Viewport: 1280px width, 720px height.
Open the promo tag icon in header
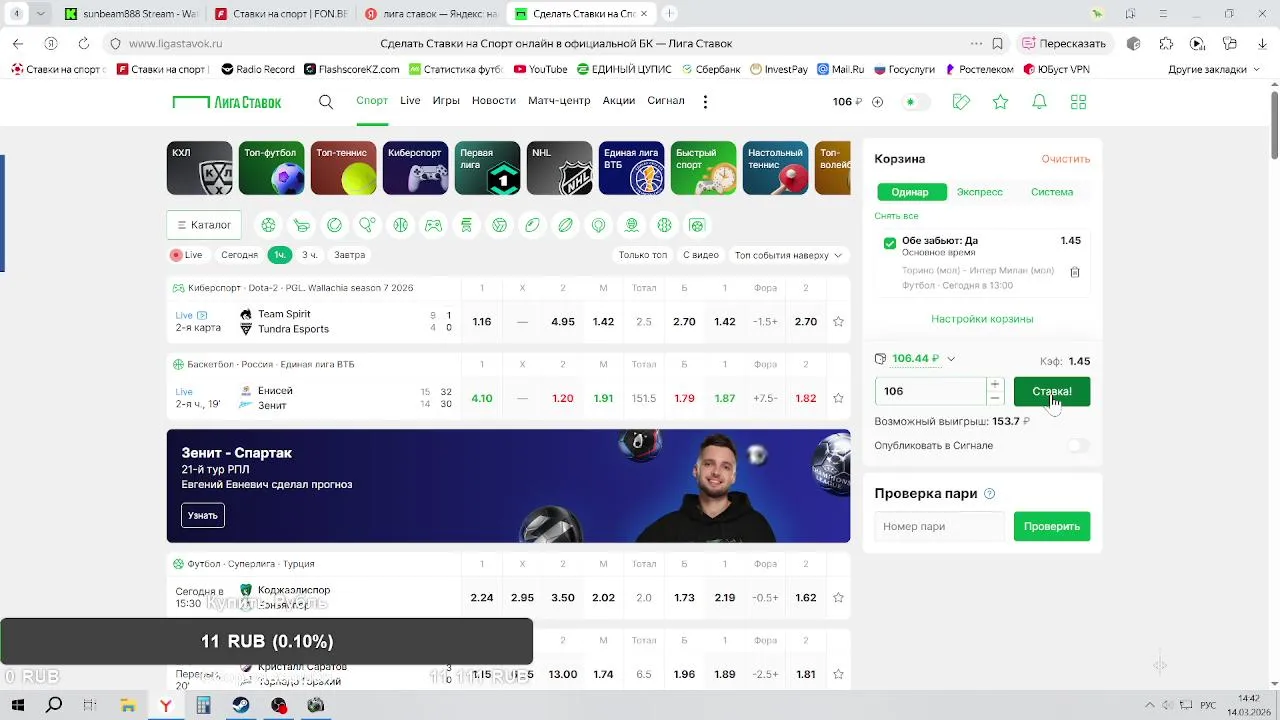pos(961,102)
